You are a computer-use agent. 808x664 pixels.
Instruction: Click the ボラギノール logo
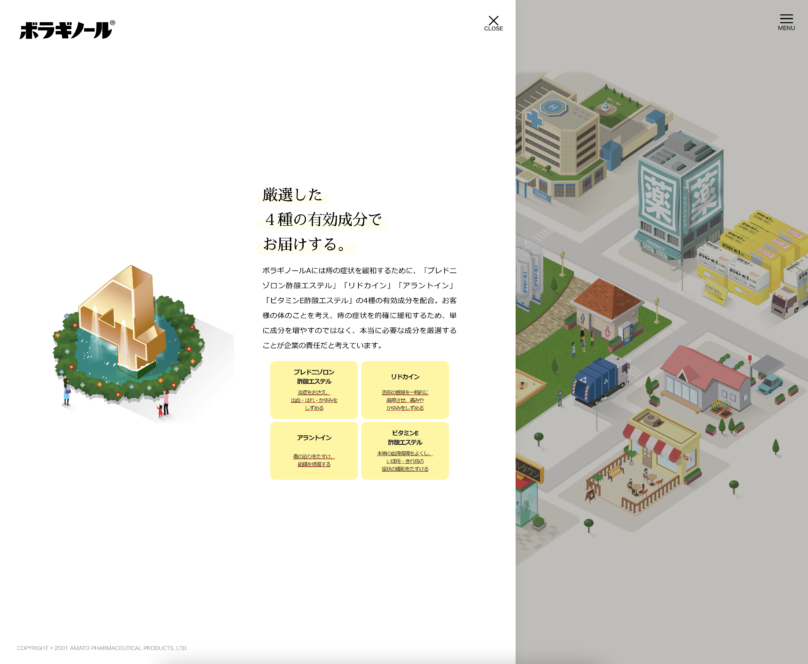click(67, 30)
